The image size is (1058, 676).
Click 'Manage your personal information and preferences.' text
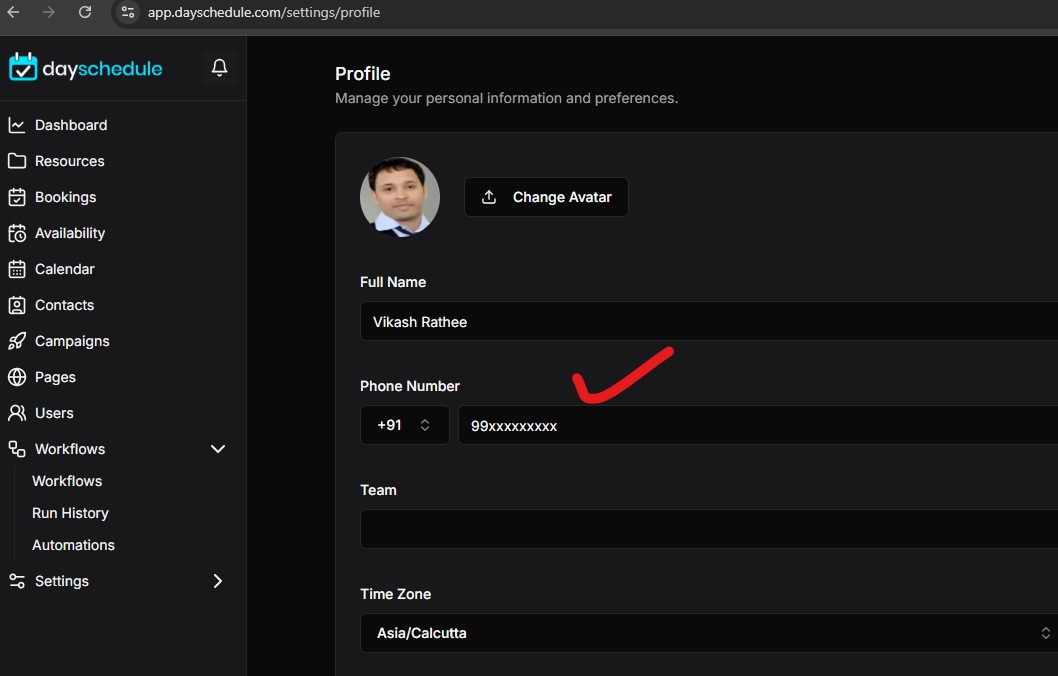click(507, 98)
